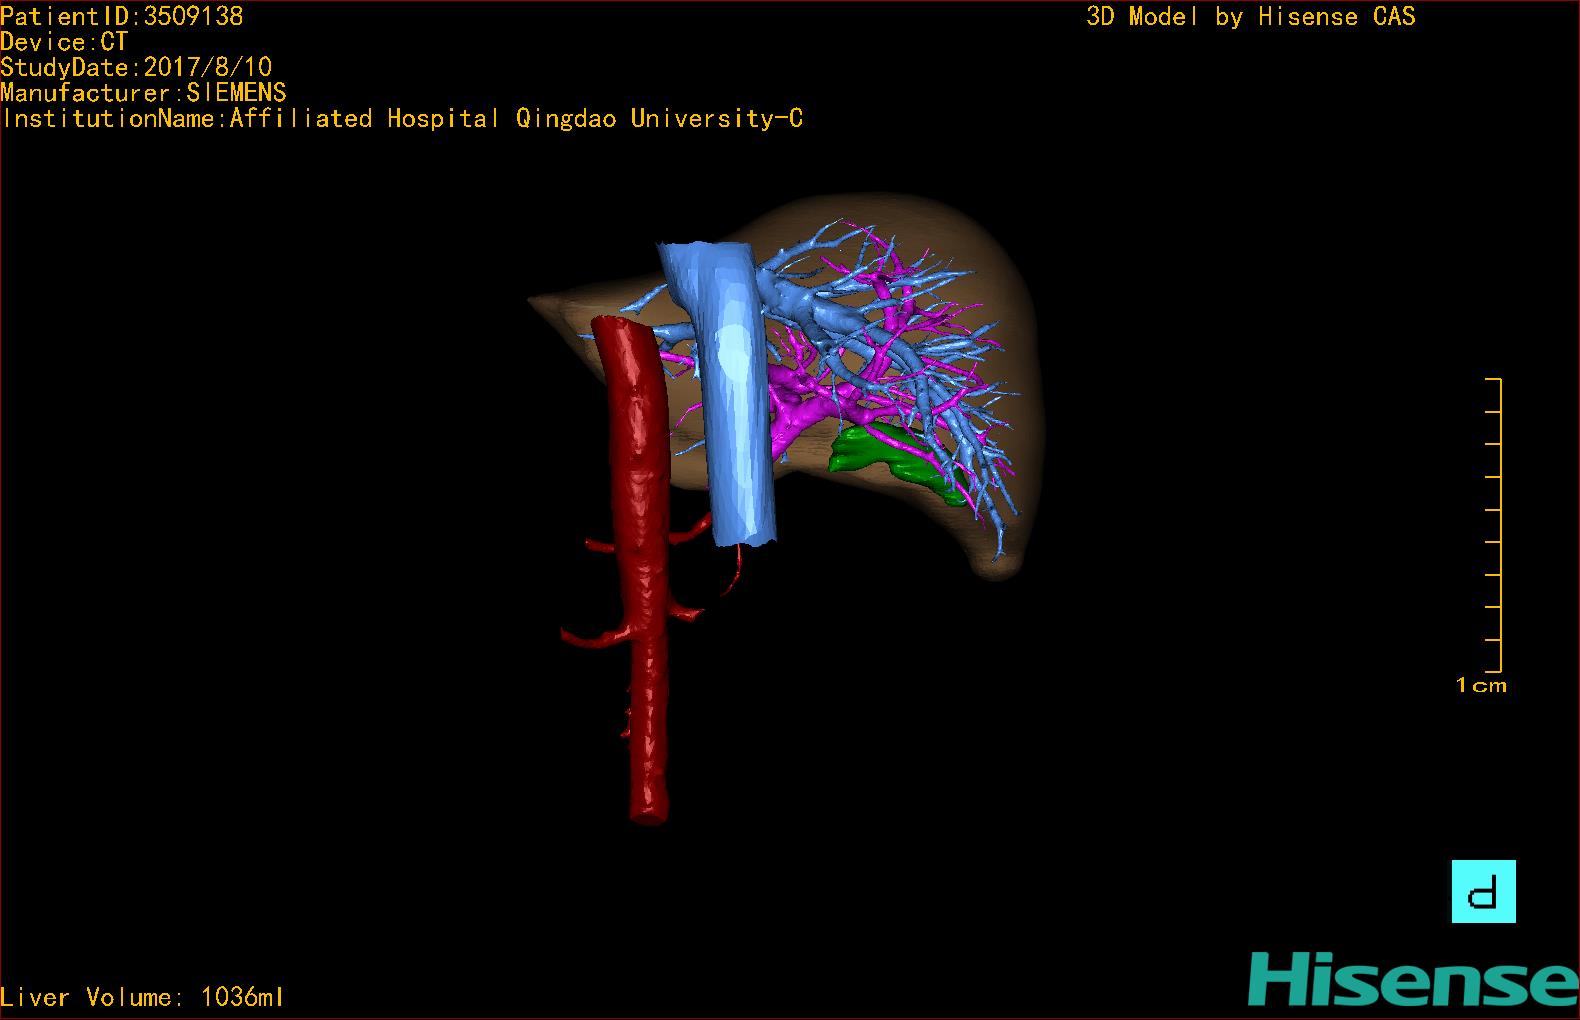Click the InstitutionName line
This screenshot has height=1020, width=1580.
click(x=402, y=118)
